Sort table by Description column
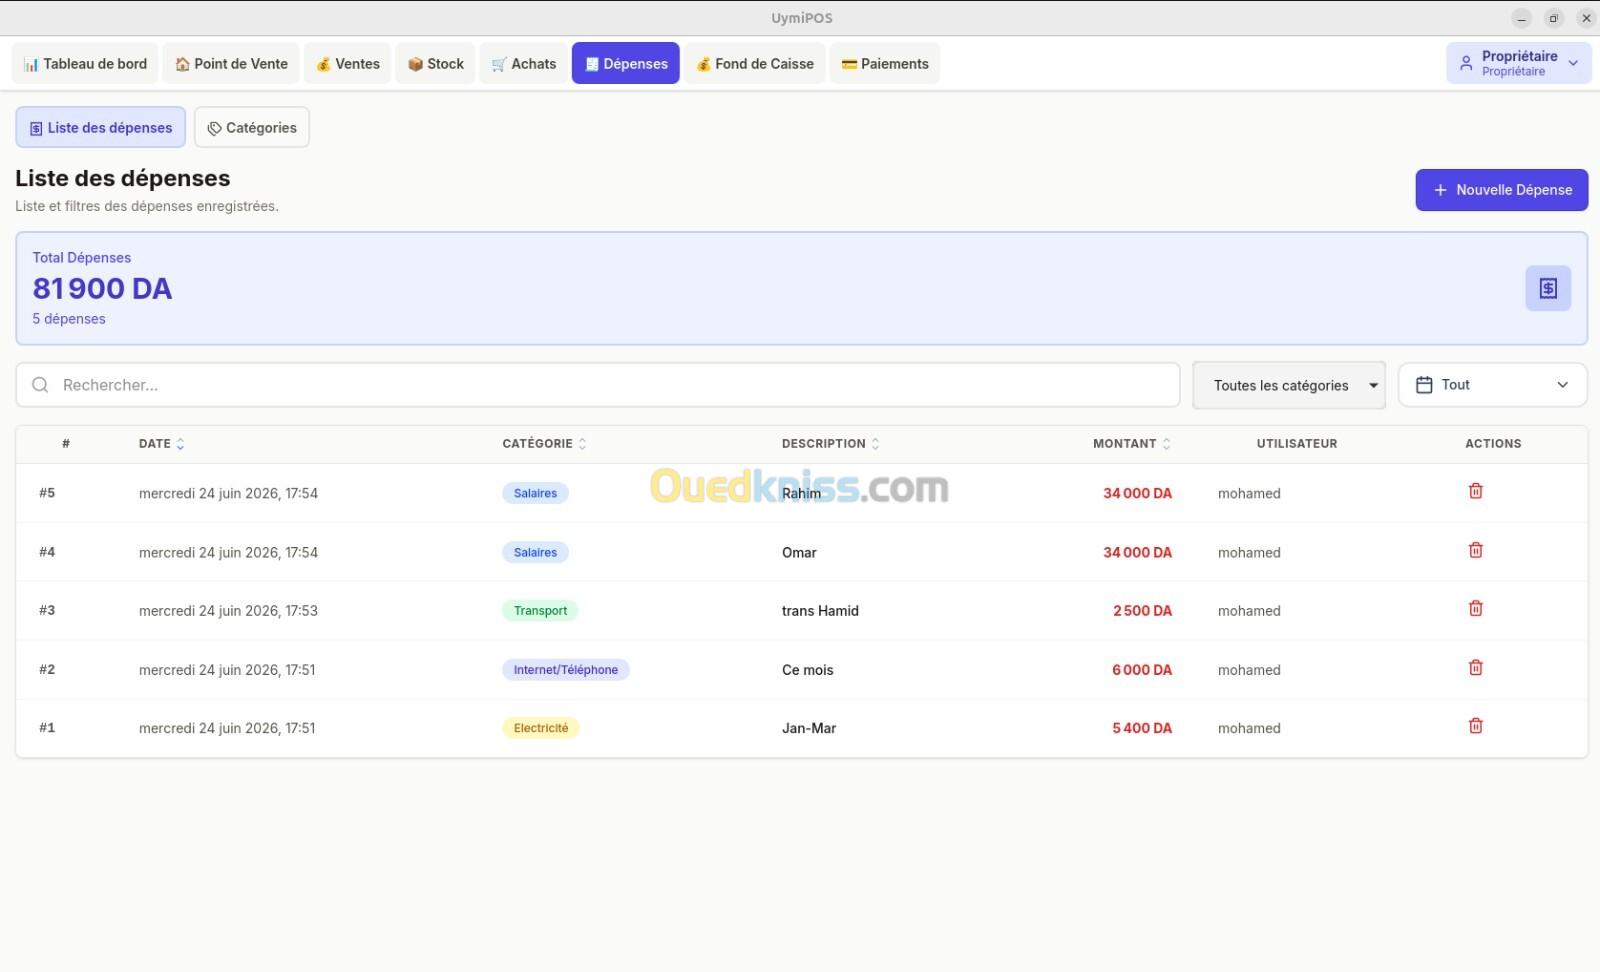Image resolution: width=1600 pixels, height=972 pixels. point(830,443)
